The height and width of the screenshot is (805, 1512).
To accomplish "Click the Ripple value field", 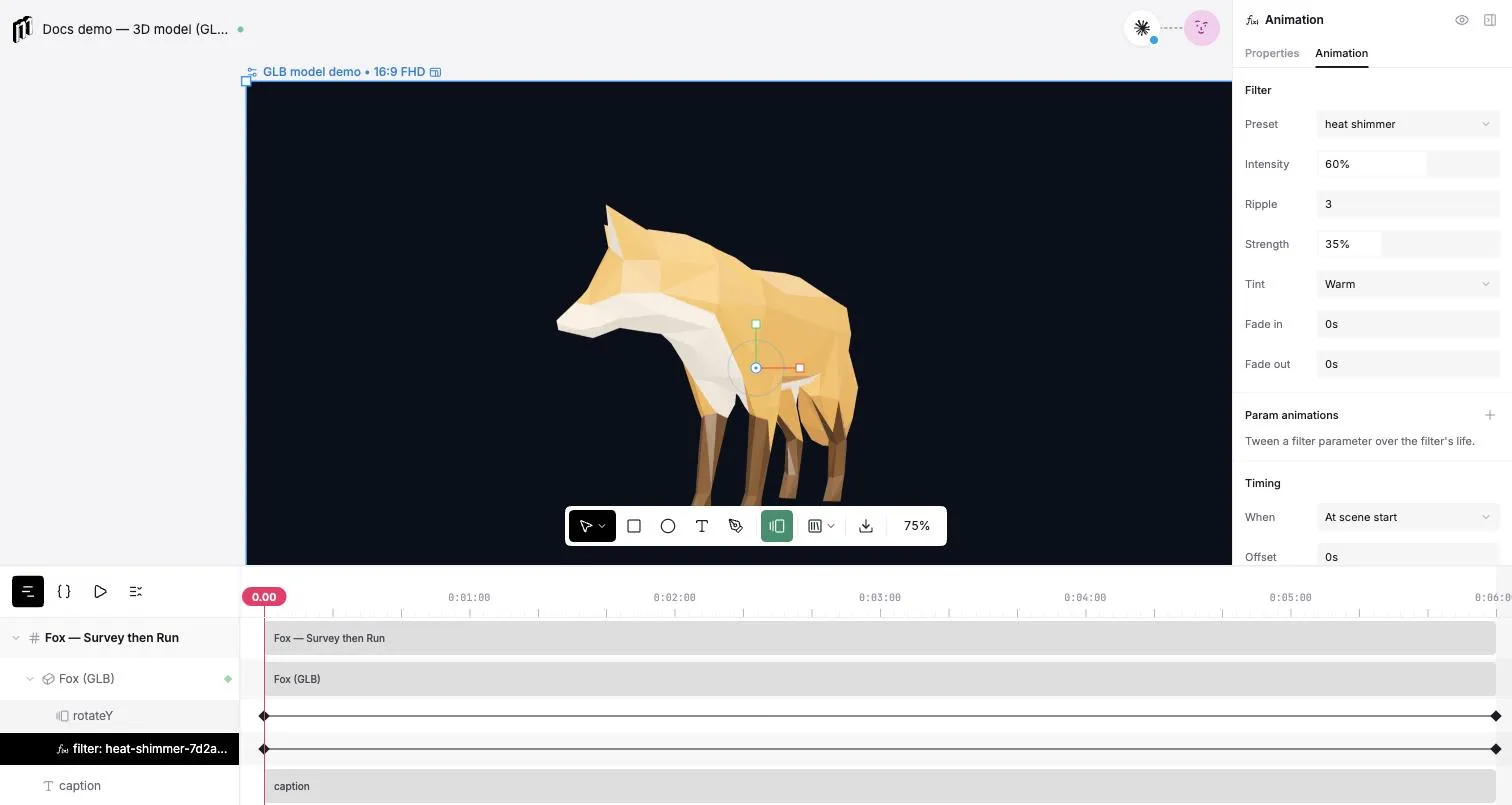I will tap(1408, 204).
